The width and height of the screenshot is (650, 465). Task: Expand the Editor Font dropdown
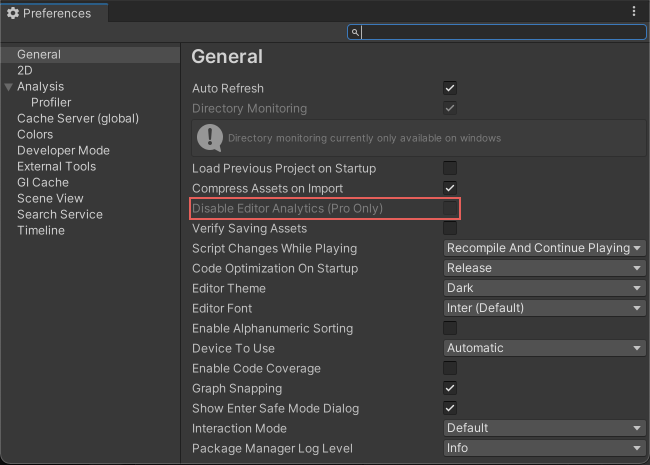coord(544,308)
